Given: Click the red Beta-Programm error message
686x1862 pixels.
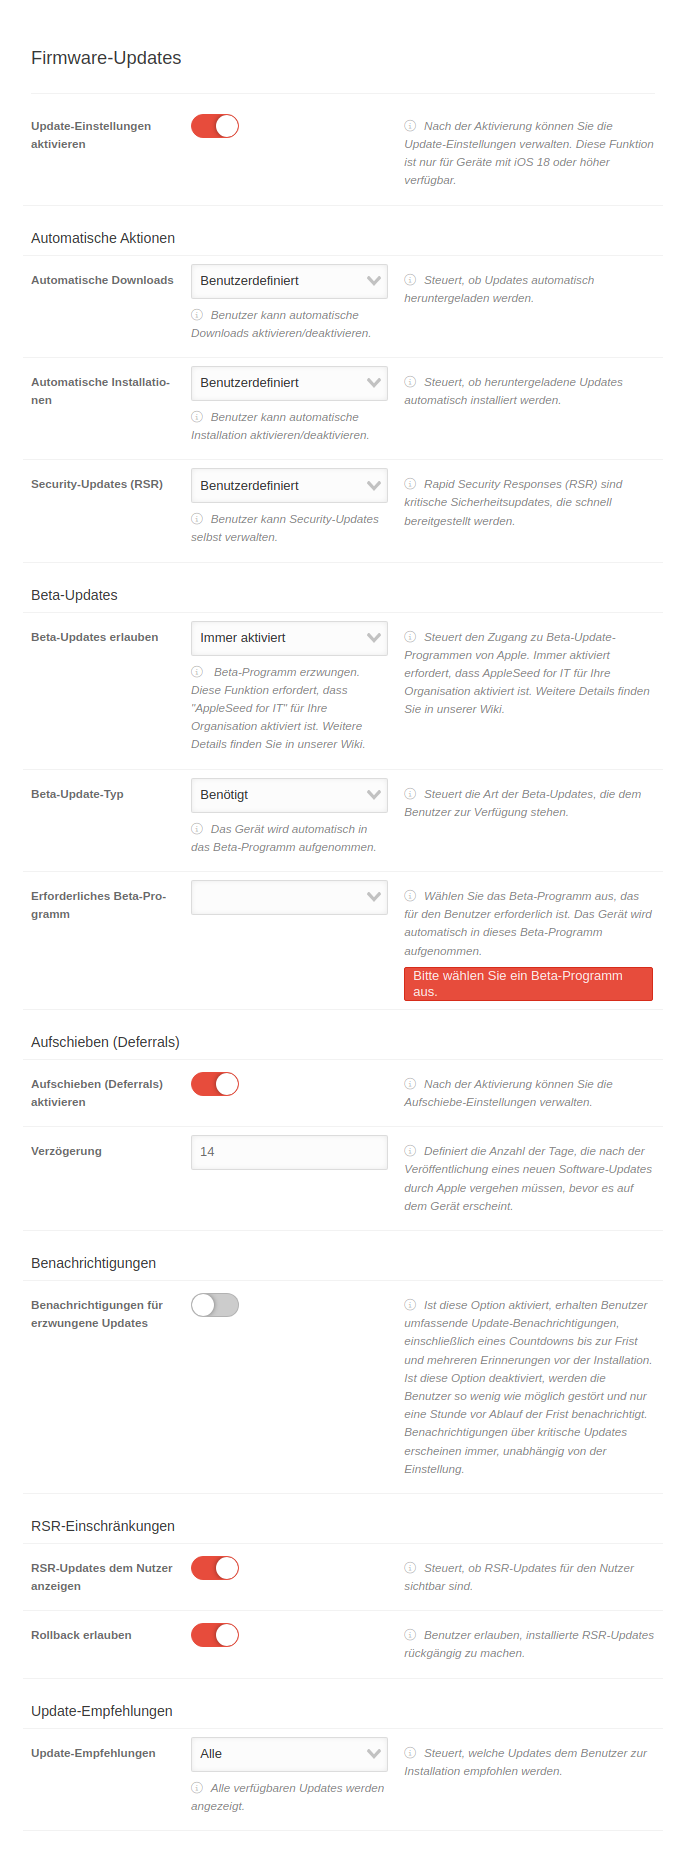Looking at the screenshot, I should tap(528, 984).
